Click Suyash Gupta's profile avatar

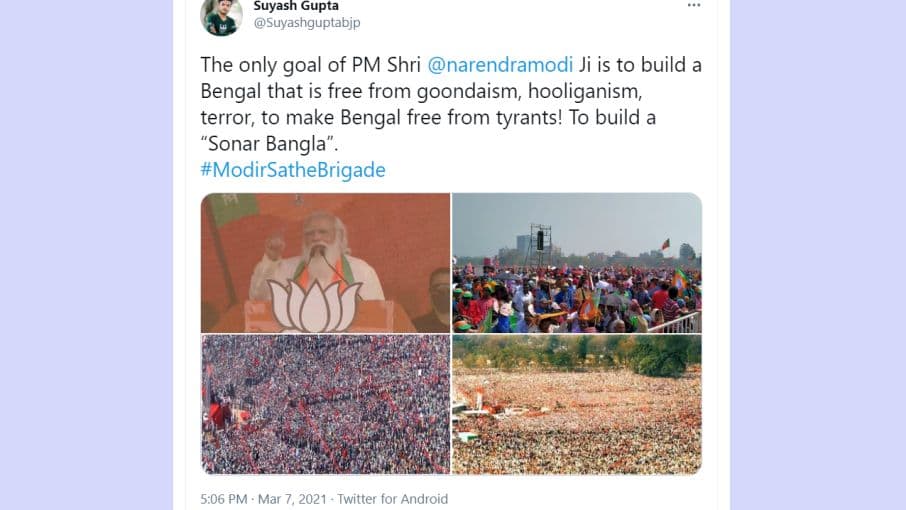tap(221, 15)
